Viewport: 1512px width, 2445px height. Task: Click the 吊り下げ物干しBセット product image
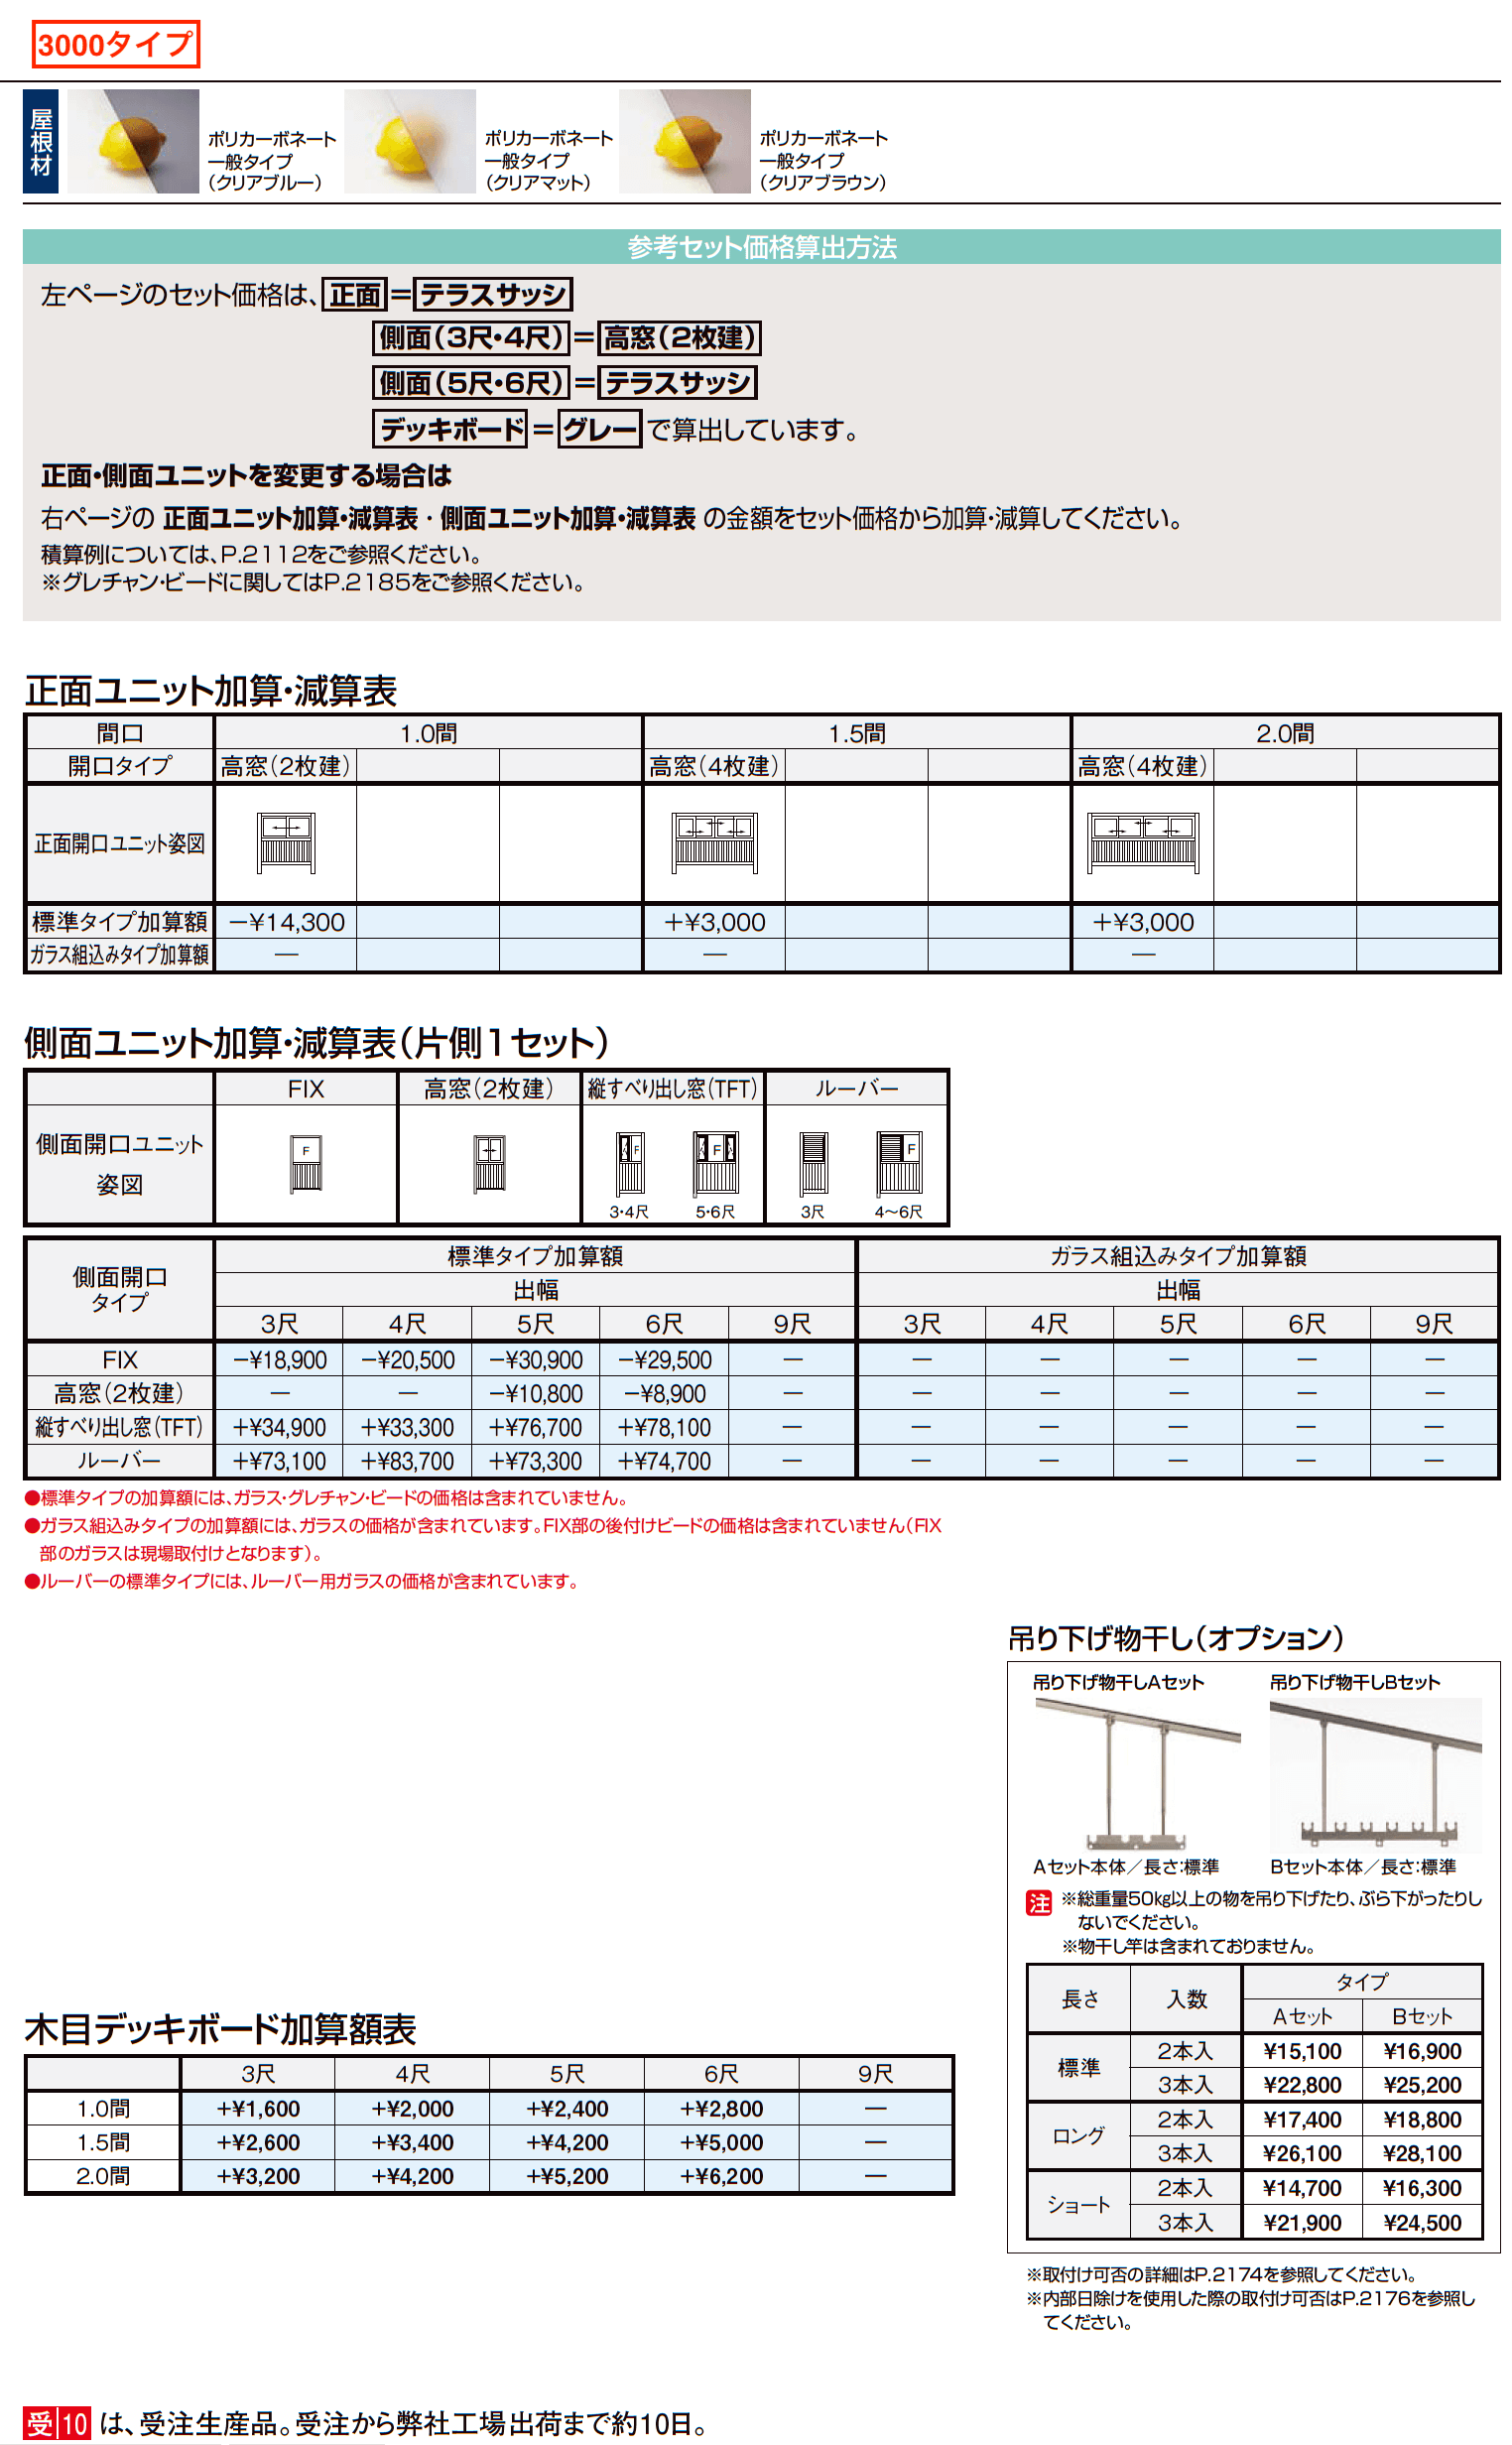point(1375,1774)
